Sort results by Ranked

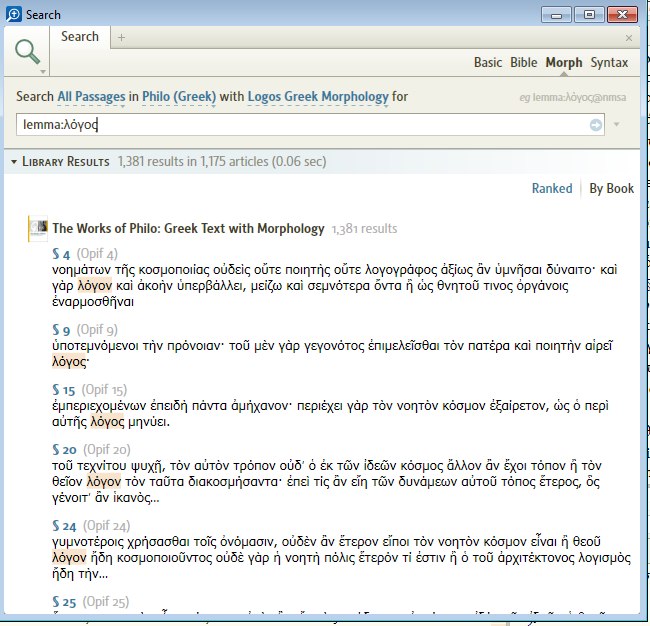pyautogui.click(x=552, y=189)
